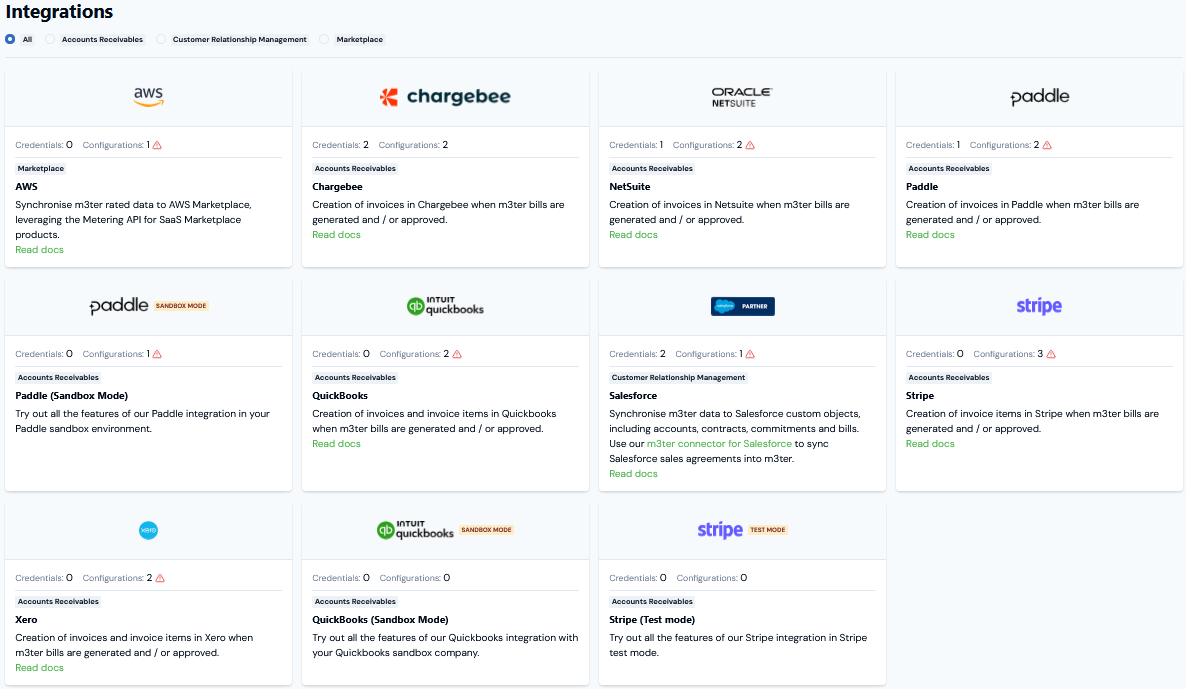This screenshot has width=1186, height=689.
Task: Open Read docs link for Chargebee
Action: (337, 234)
